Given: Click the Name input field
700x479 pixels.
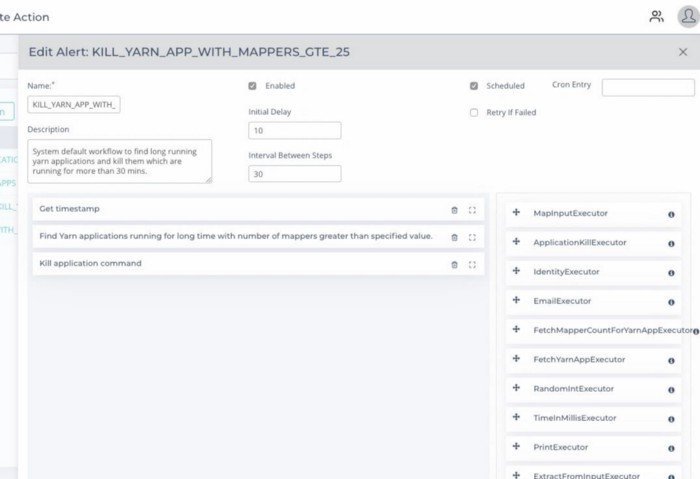Looking at the screenshot, I should pyautogui.click(x=74, y=104).
